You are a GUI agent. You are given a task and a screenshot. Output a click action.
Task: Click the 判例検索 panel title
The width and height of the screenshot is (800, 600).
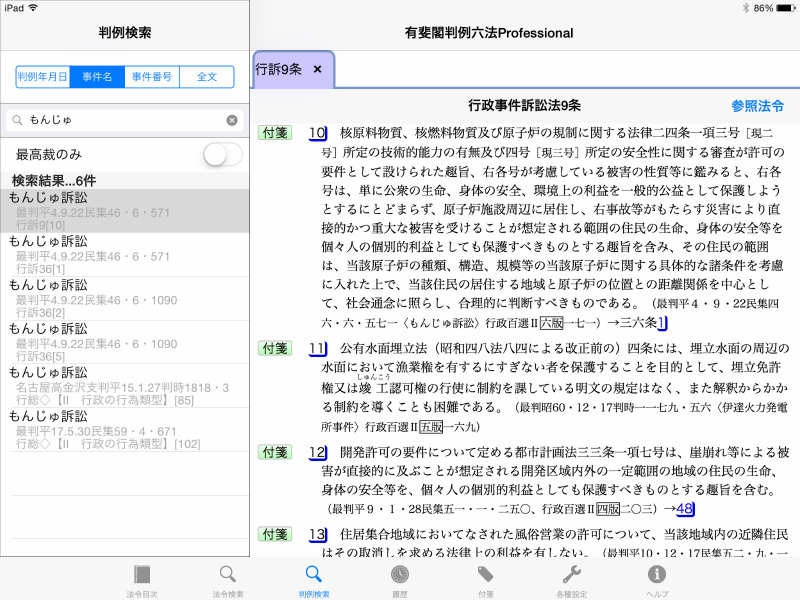[124, 33]
